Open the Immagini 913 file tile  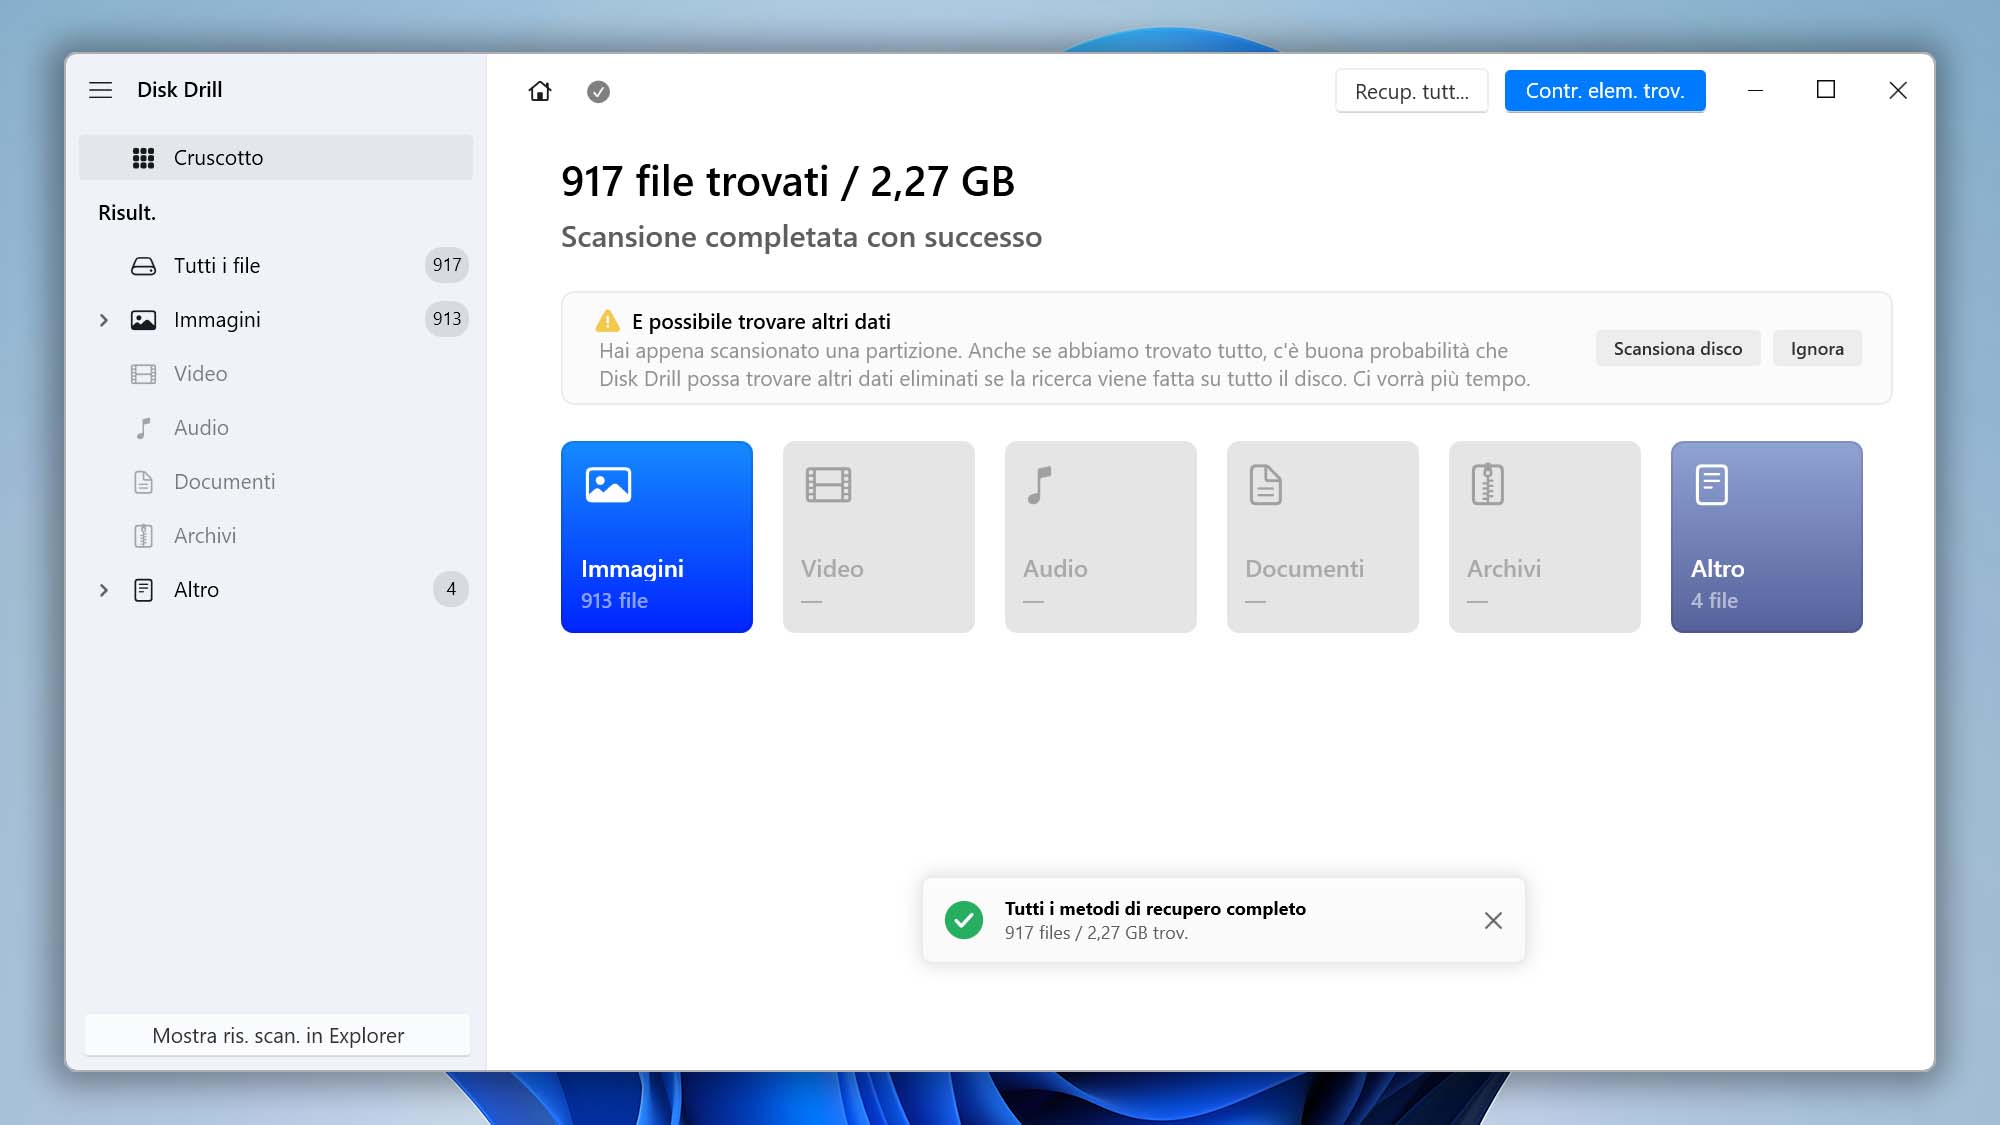[657, 537]
